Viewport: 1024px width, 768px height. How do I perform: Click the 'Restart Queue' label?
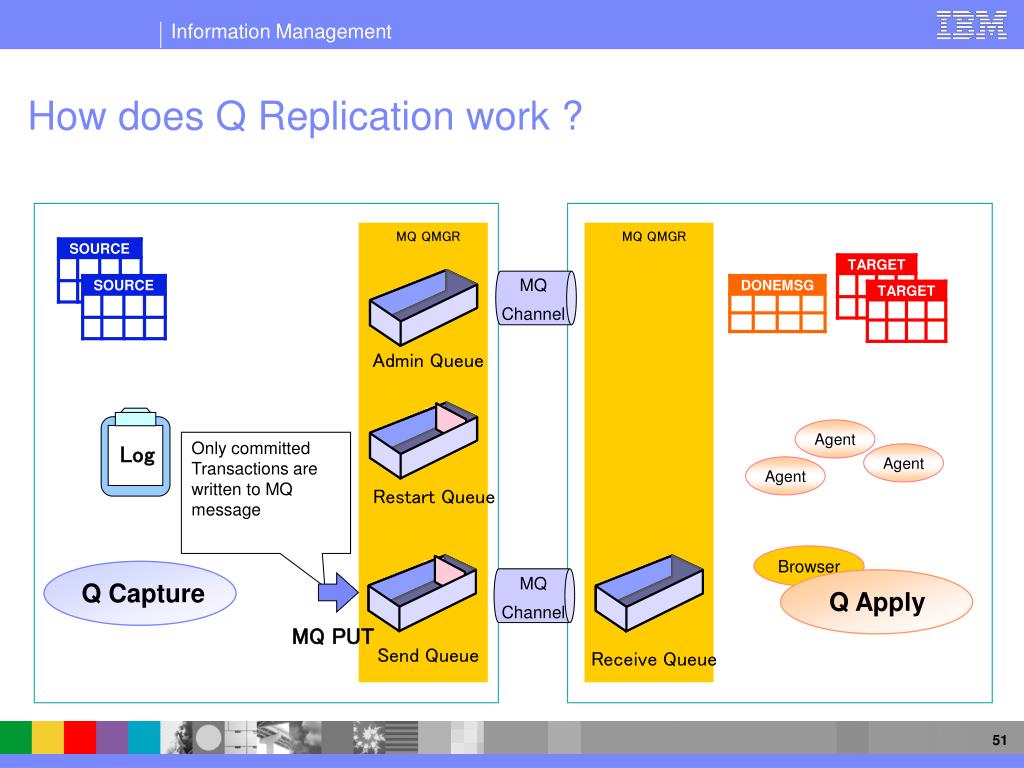[x=434, y=497]
